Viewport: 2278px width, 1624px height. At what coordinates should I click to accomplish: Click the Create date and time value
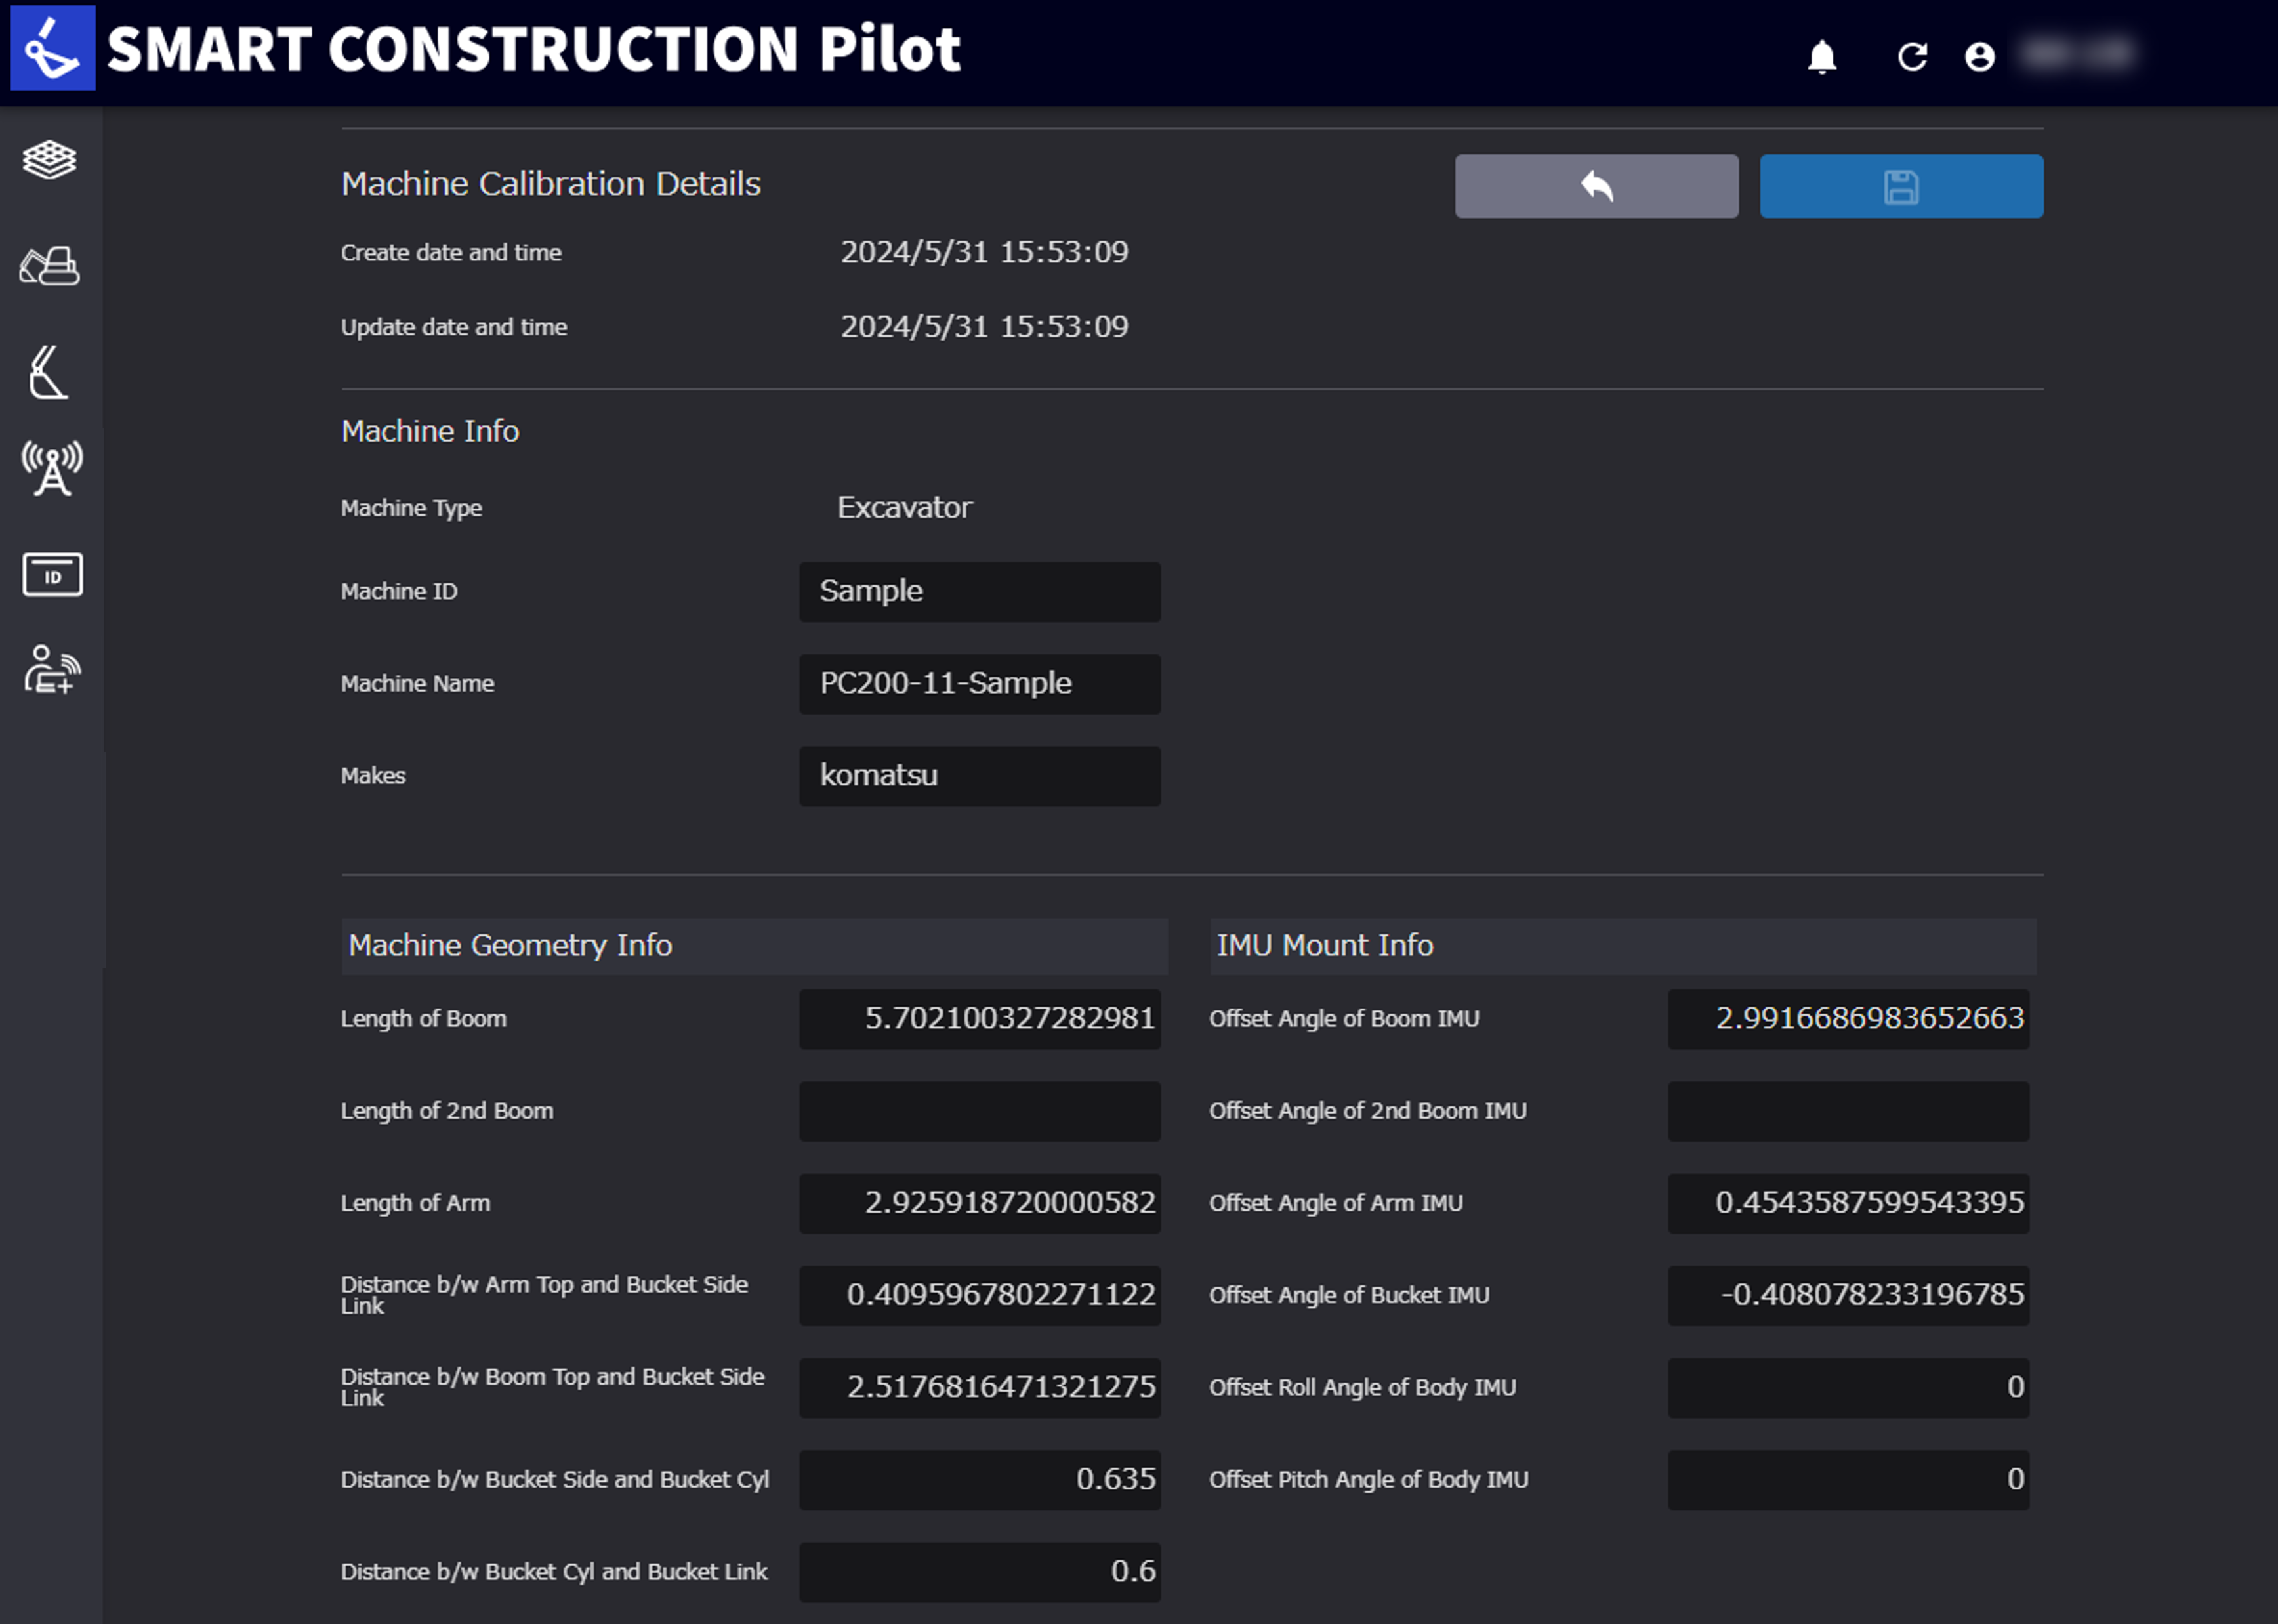point(984,252)
